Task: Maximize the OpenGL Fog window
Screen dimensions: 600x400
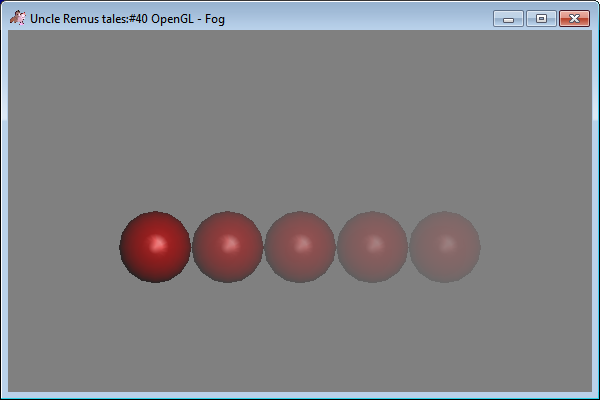Action: [x=541, y=19]
